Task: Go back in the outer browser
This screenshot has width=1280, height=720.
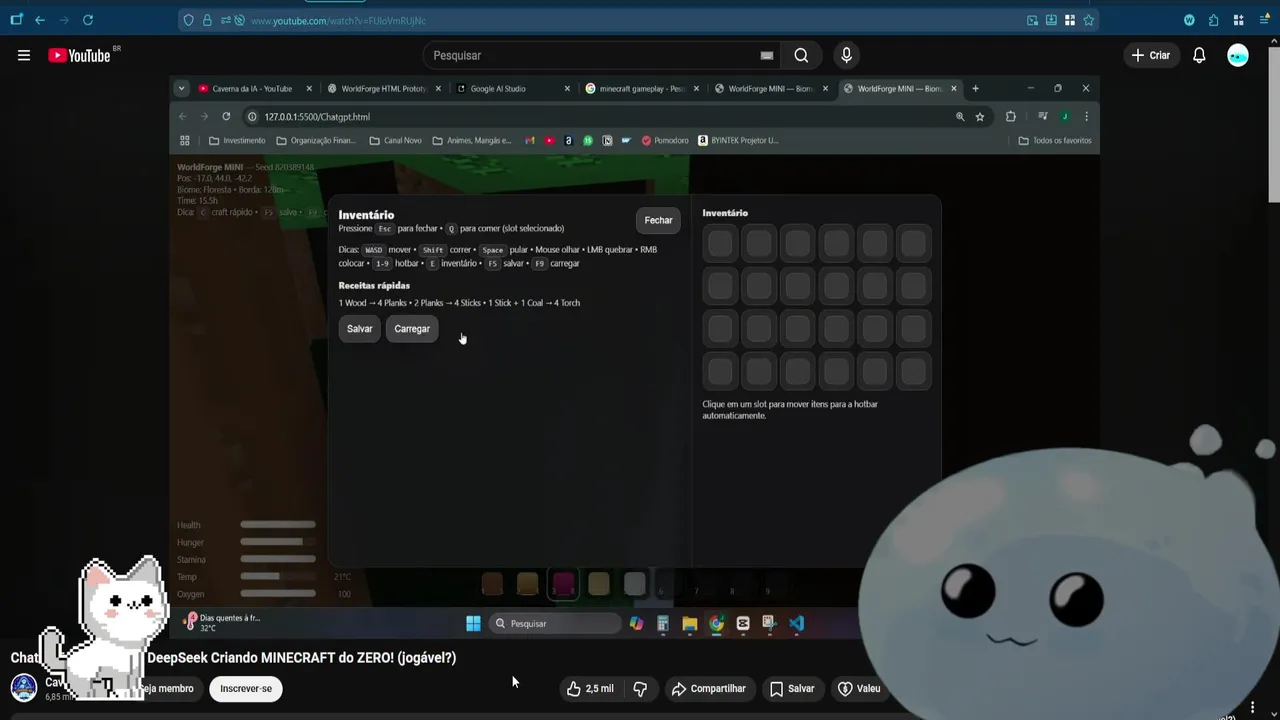Action: tap(40, 20)
